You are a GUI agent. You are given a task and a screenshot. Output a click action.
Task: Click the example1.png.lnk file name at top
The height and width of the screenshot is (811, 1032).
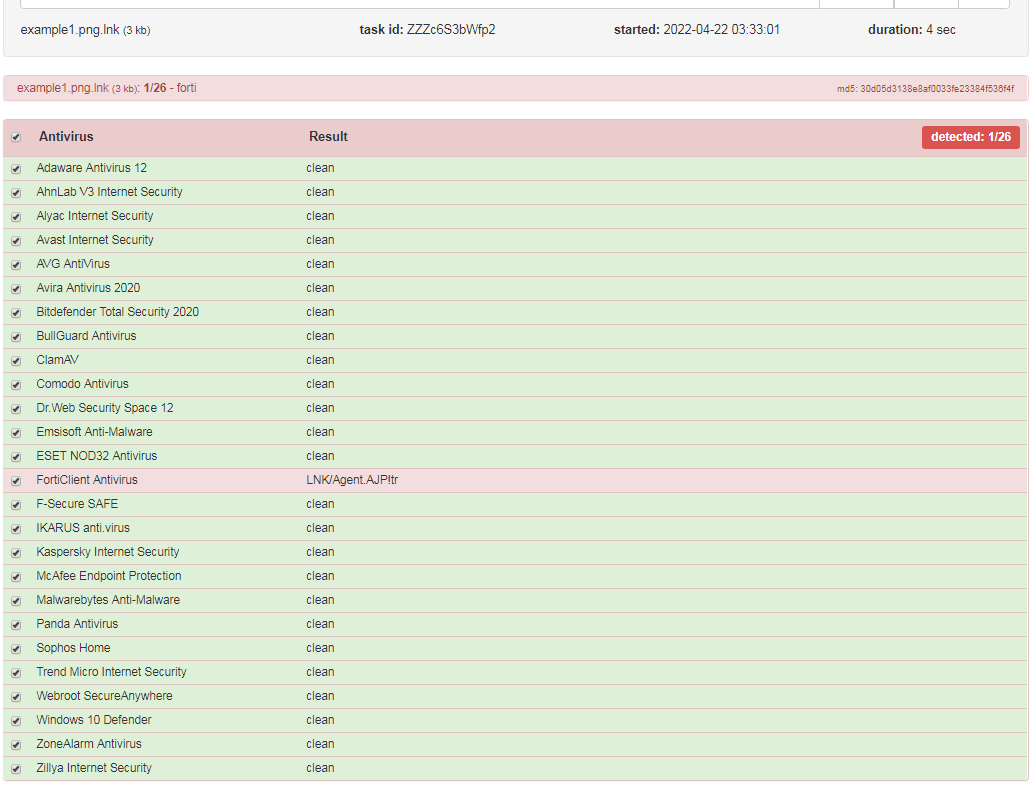pyautogui.click(x=70, y=30)
